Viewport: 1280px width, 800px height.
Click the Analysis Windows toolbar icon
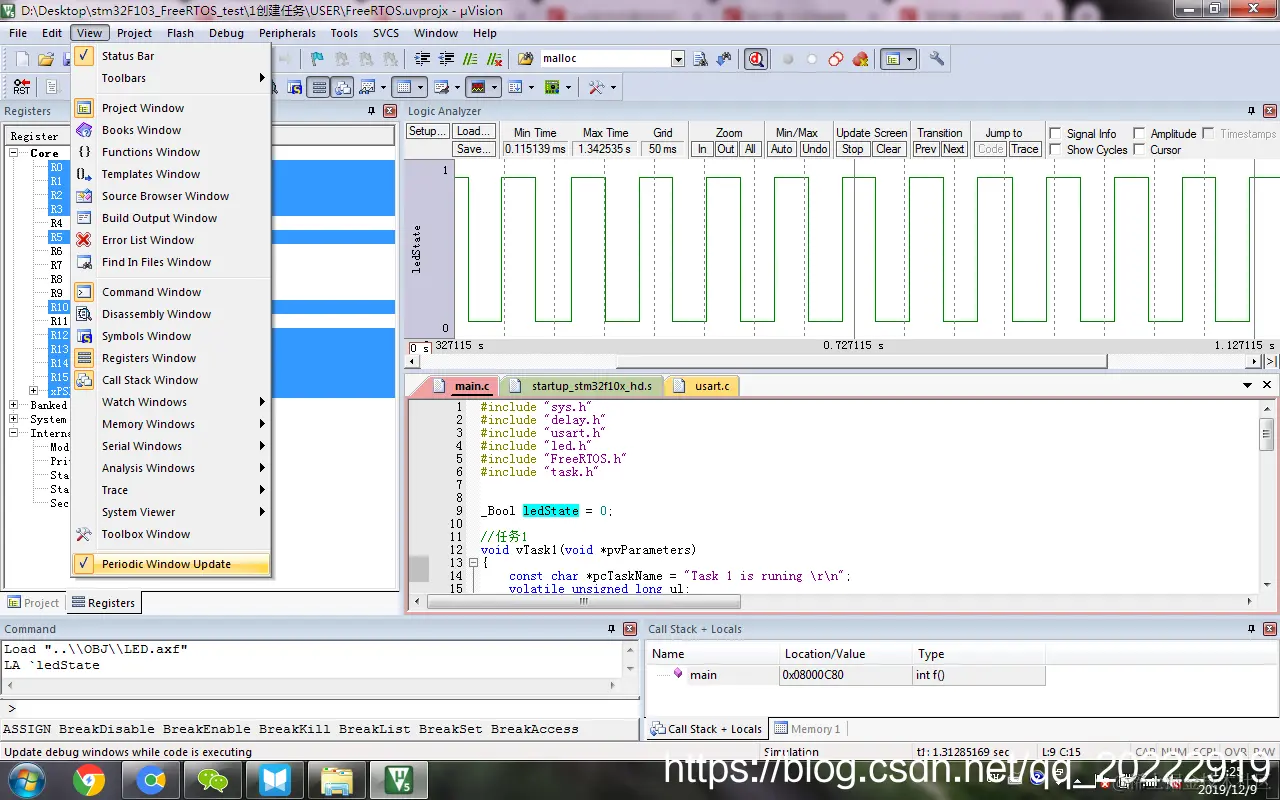(478, 87)
